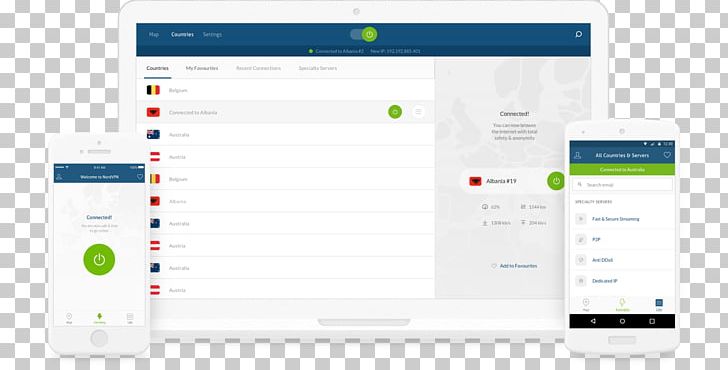Image resolution: width=728 pixels, height=370 pixels.
Task: Click the flag on the Albania #19 card
Action: [x=475, y=181]
